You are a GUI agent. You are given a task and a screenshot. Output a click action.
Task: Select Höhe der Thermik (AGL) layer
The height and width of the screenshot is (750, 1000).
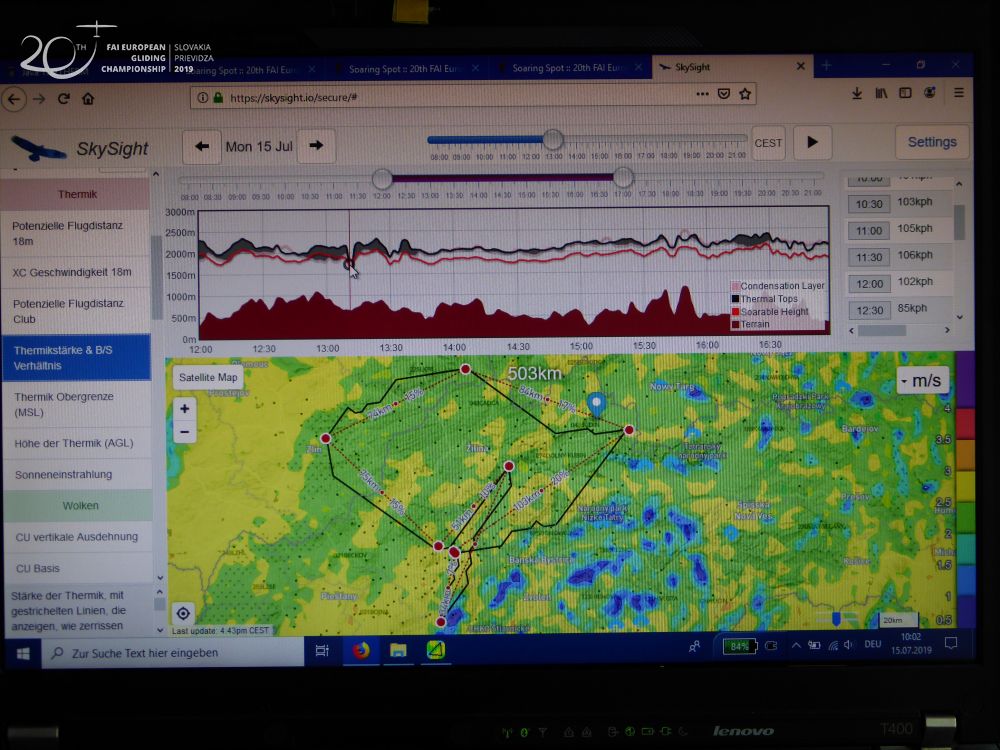(x=76, y=443)
